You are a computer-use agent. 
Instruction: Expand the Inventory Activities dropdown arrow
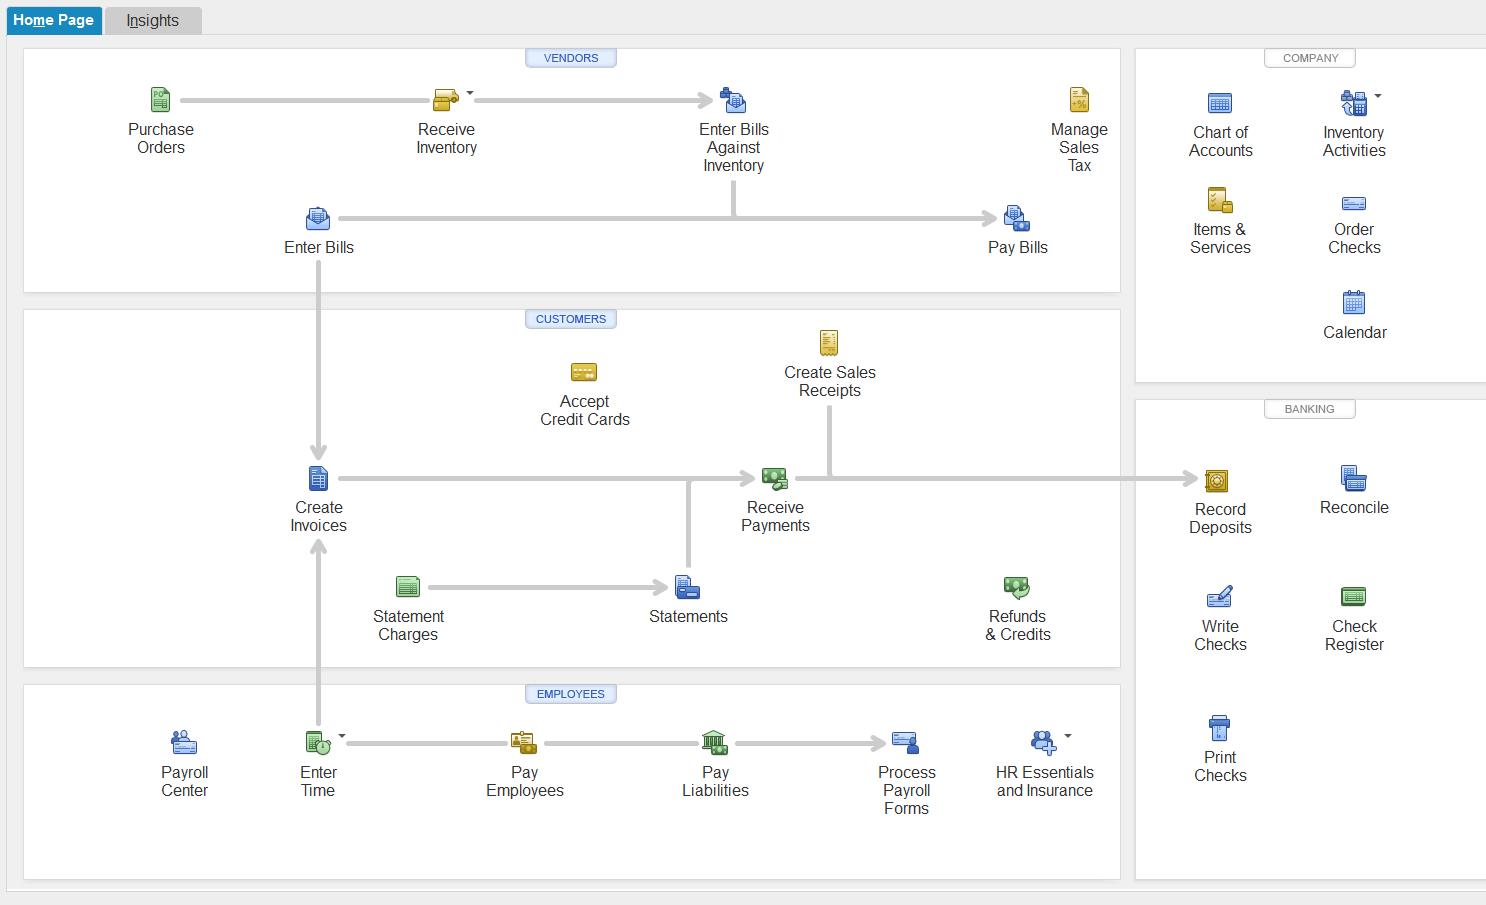click(x=1378, y=97)
